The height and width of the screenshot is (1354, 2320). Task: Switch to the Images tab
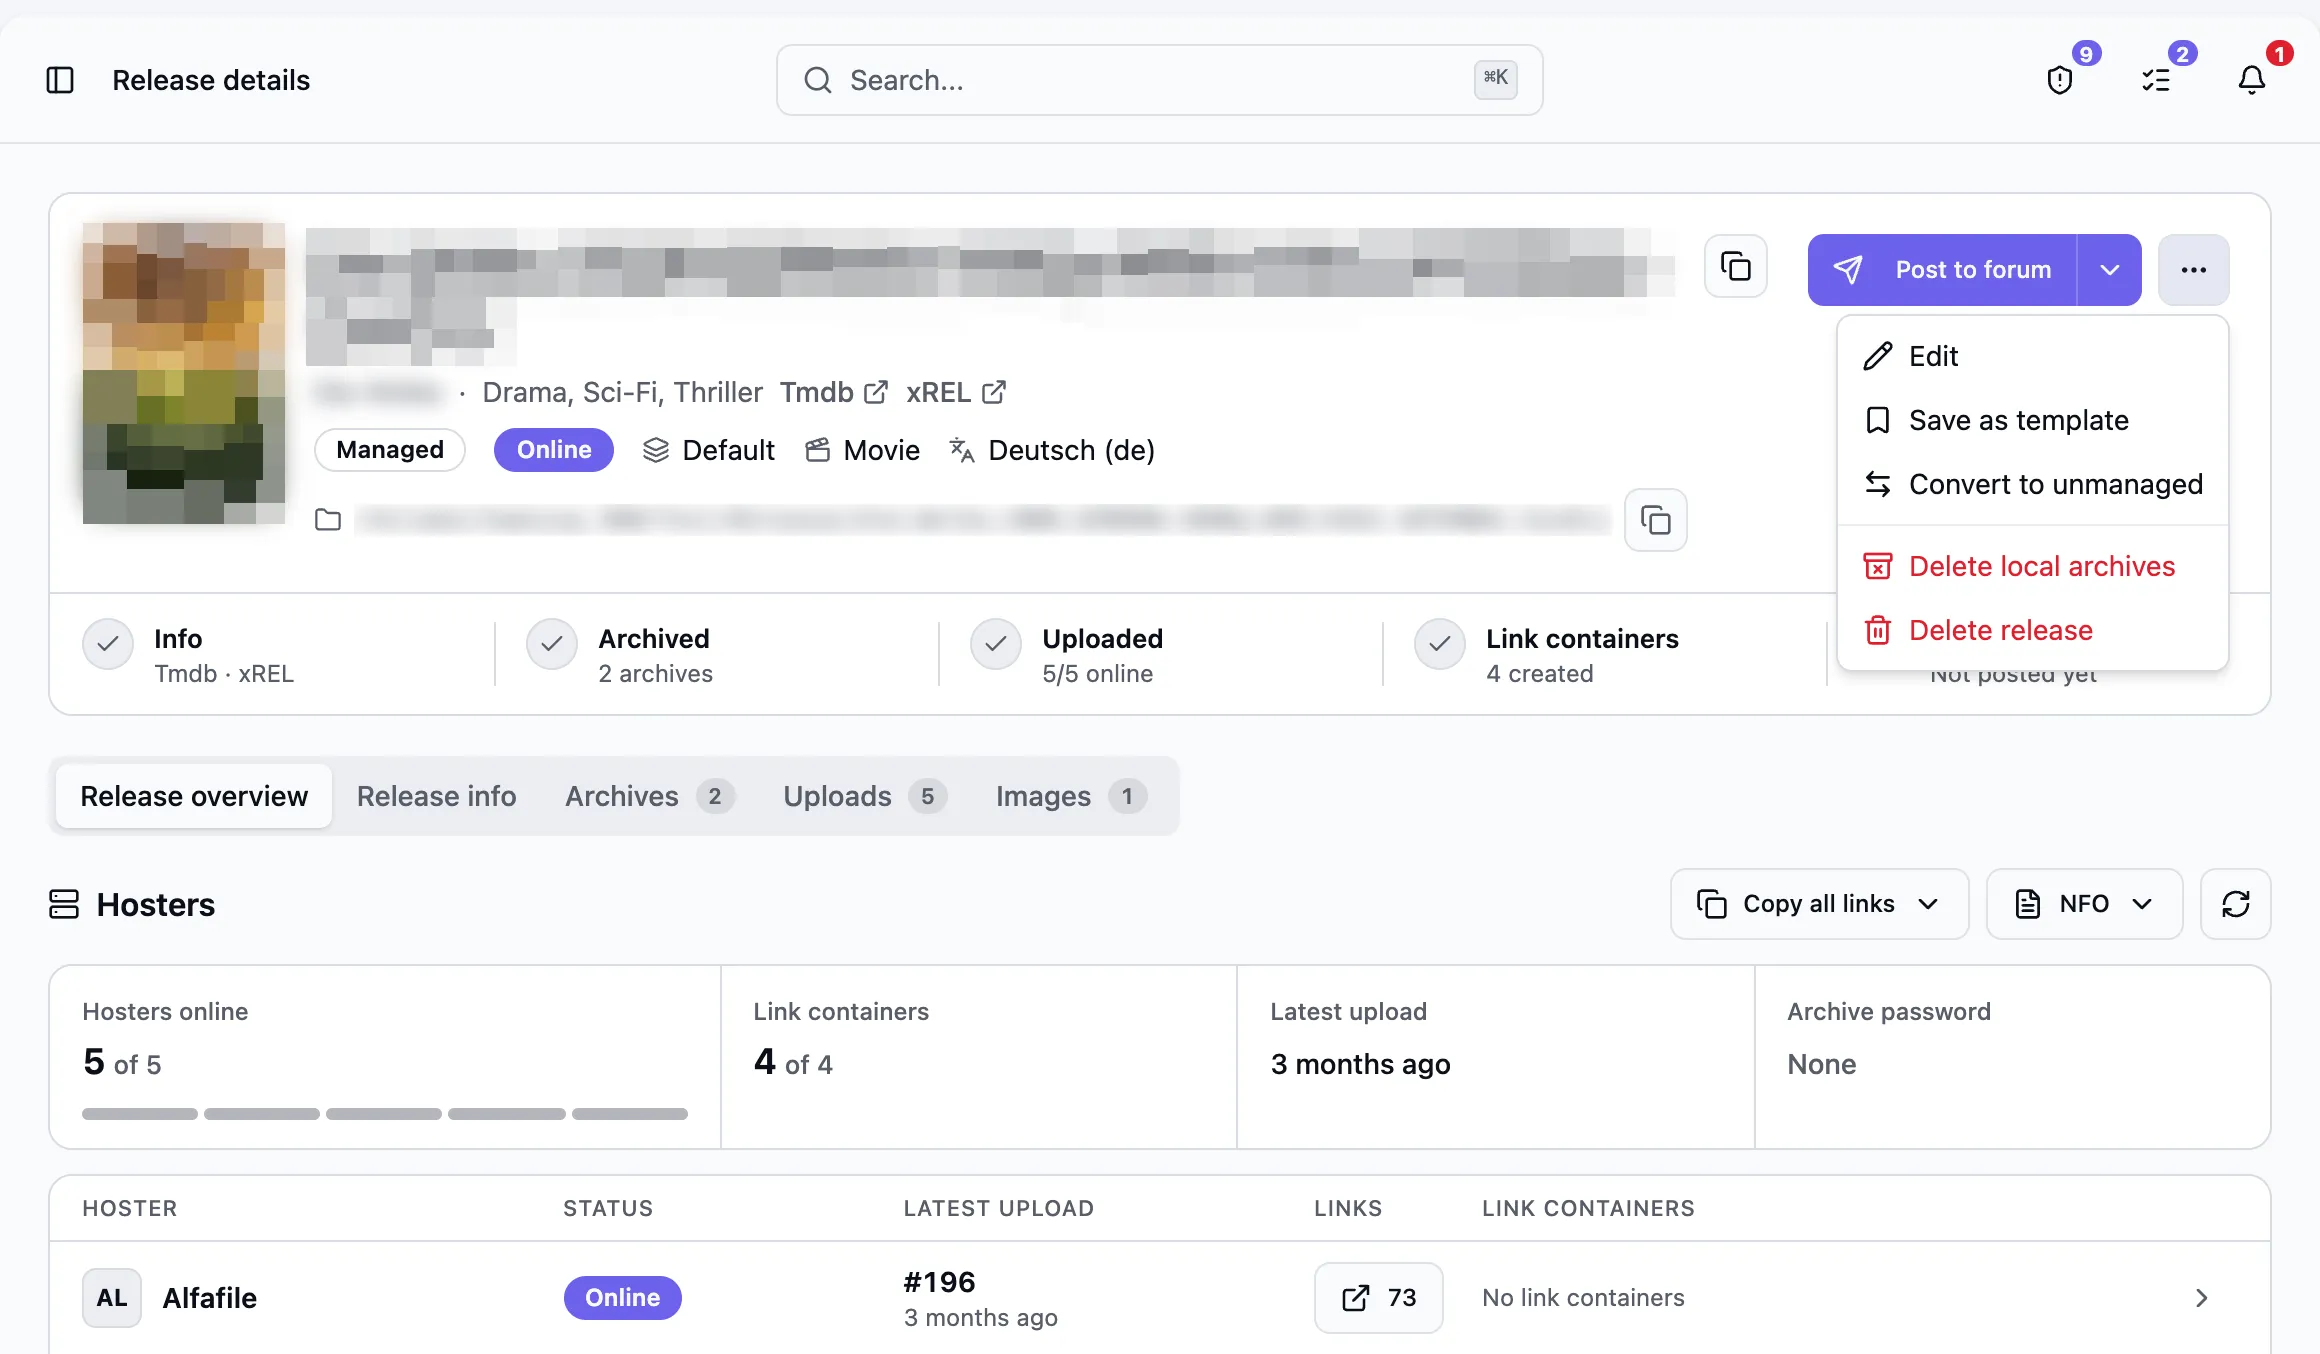pyautogui.click(x=1071, y=796)
